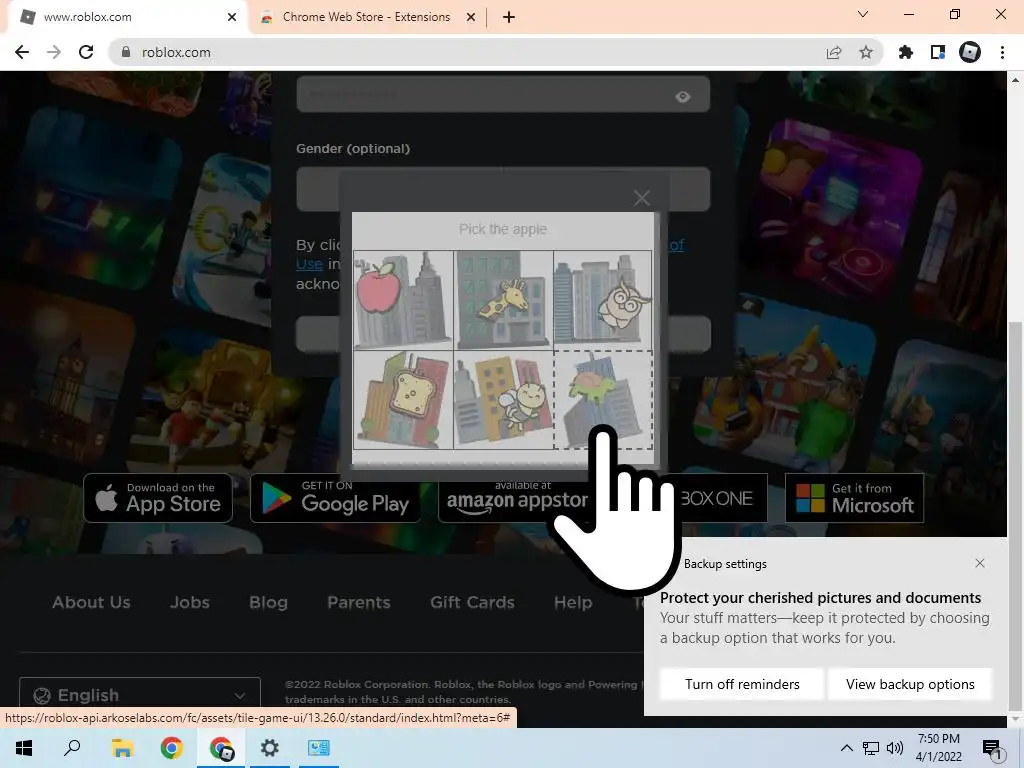Open network status tray icon
The height and width of the screenshot is (768, 1024).
click(871, 748)
